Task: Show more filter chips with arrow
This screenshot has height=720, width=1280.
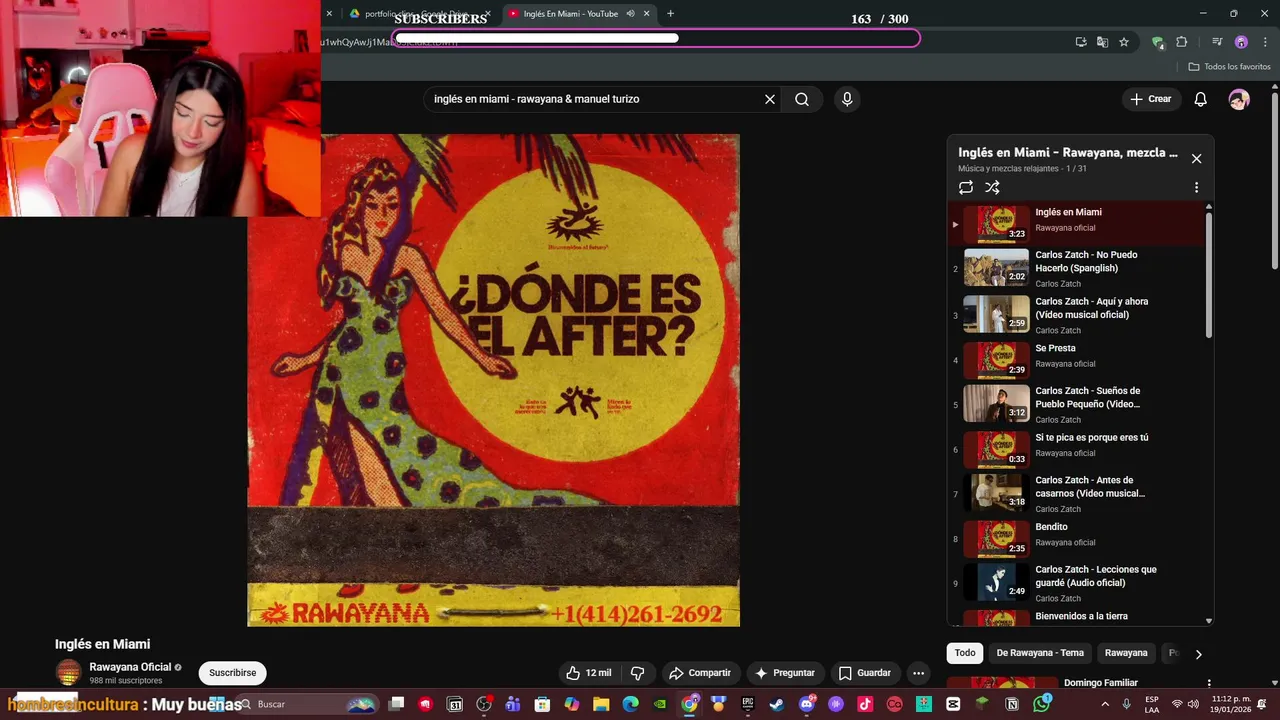Action: (x=1198, y=654)
